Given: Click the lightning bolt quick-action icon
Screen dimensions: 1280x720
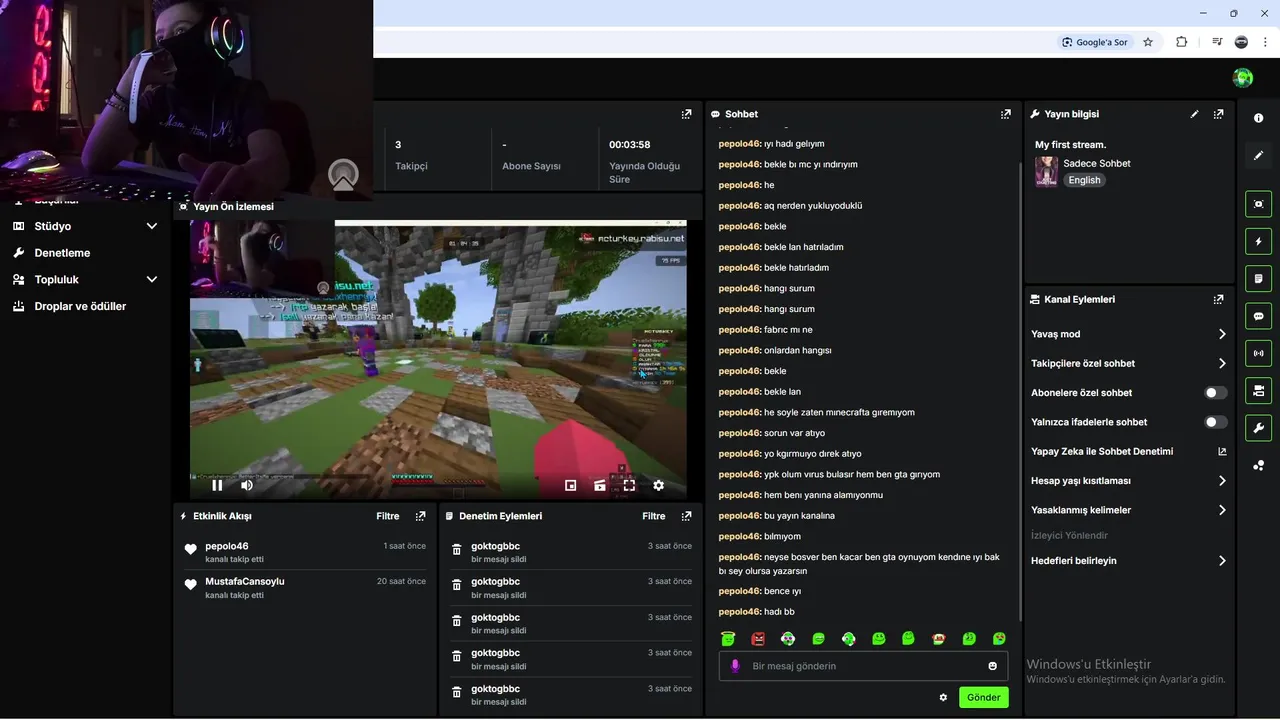Looking at the screenshot, I should pos(1258,241).
